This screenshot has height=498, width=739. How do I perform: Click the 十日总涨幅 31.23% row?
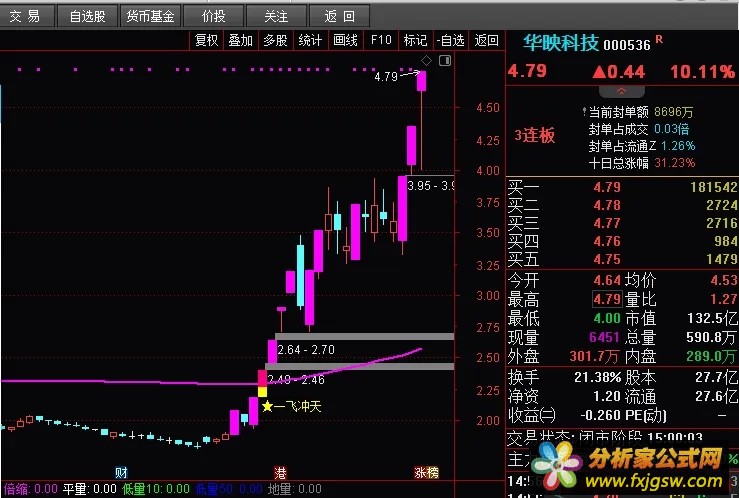pos(642,163)
